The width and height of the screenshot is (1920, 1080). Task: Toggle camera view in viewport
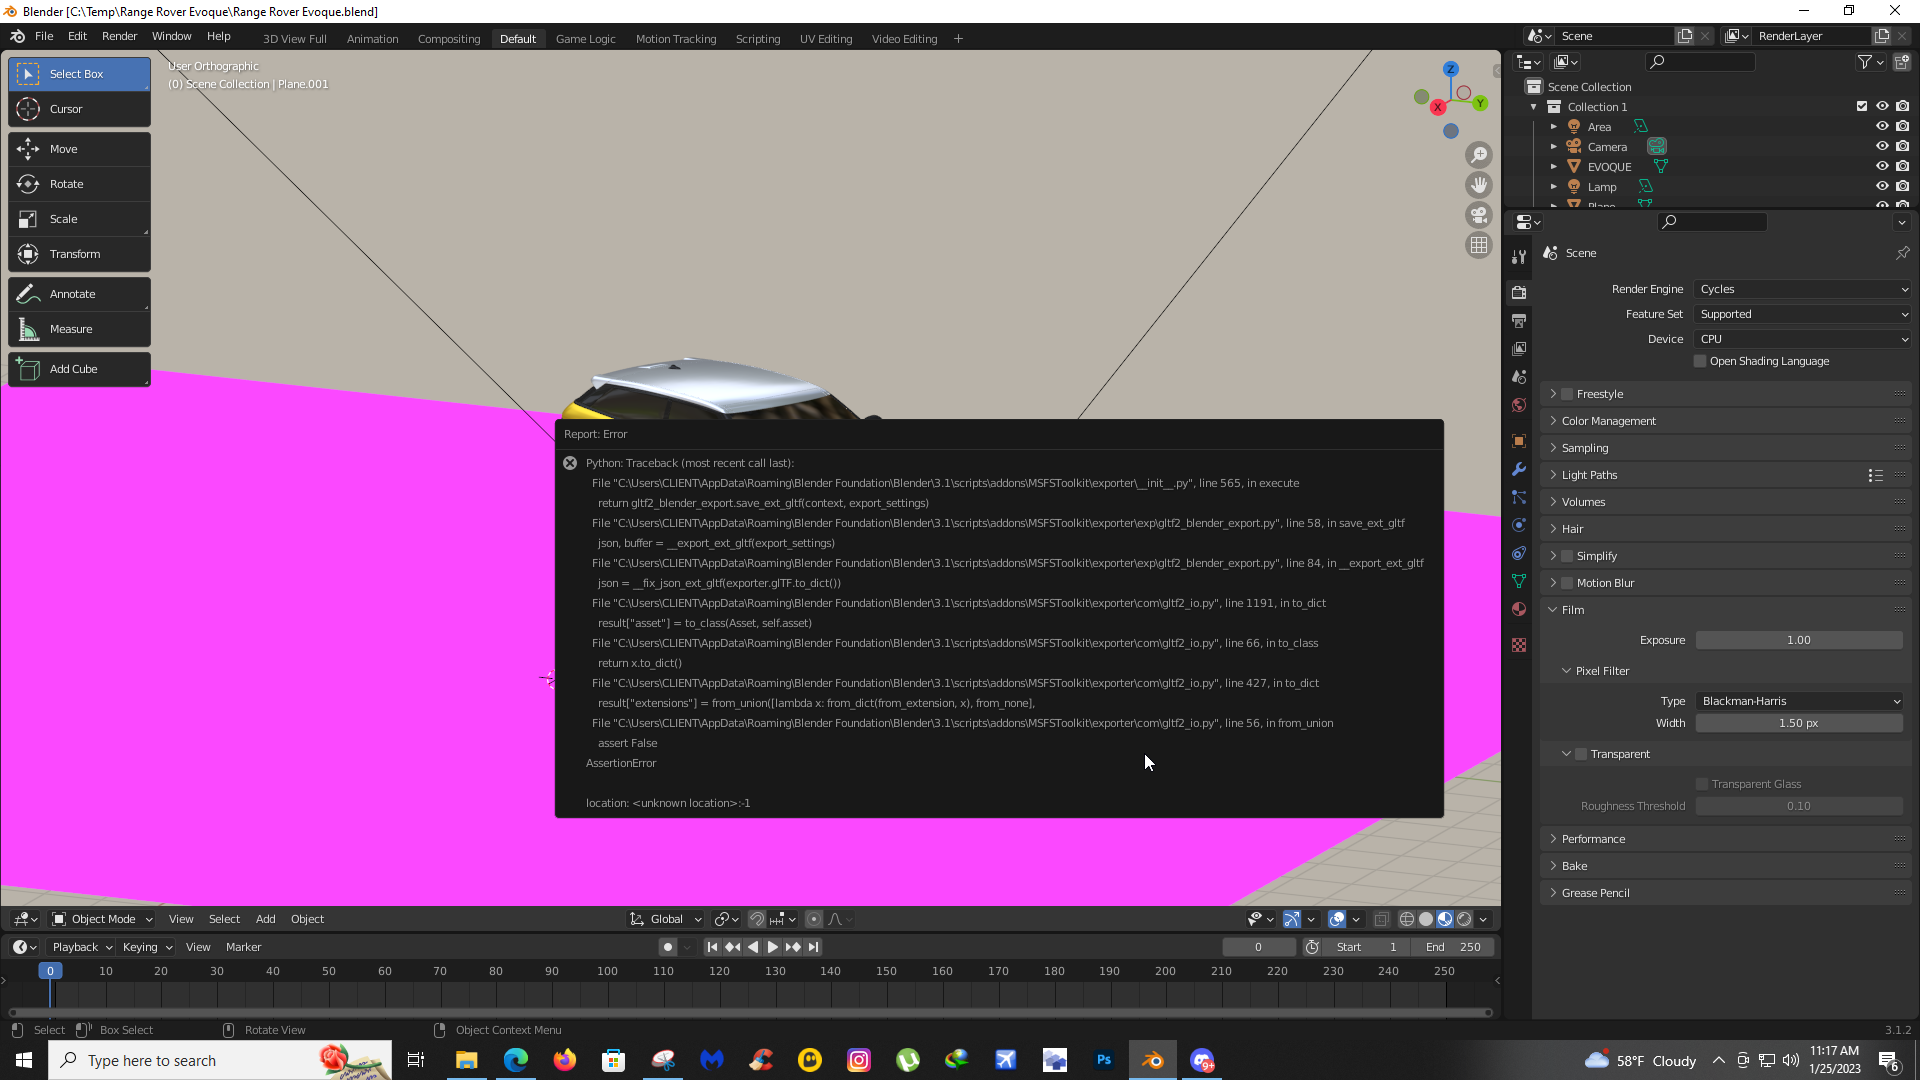point(1479,215)
